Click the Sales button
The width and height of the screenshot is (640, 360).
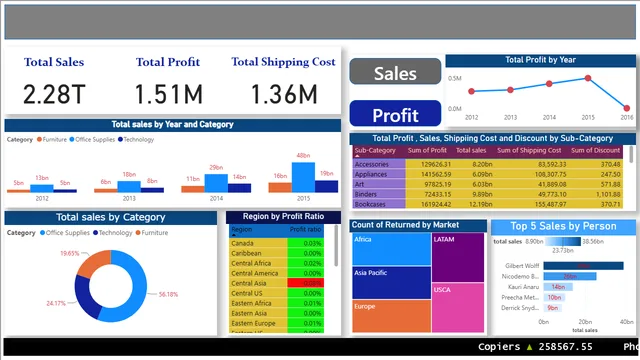(395, 72)
